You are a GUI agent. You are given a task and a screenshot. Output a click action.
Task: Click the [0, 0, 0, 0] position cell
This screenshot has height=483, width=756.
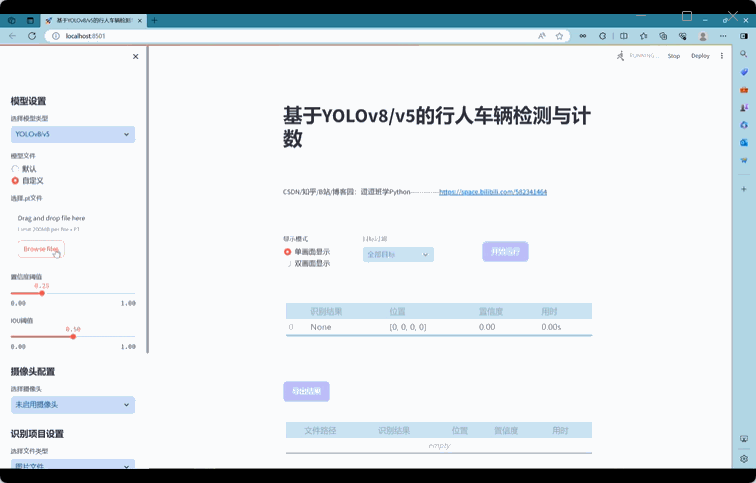[408, 327]
